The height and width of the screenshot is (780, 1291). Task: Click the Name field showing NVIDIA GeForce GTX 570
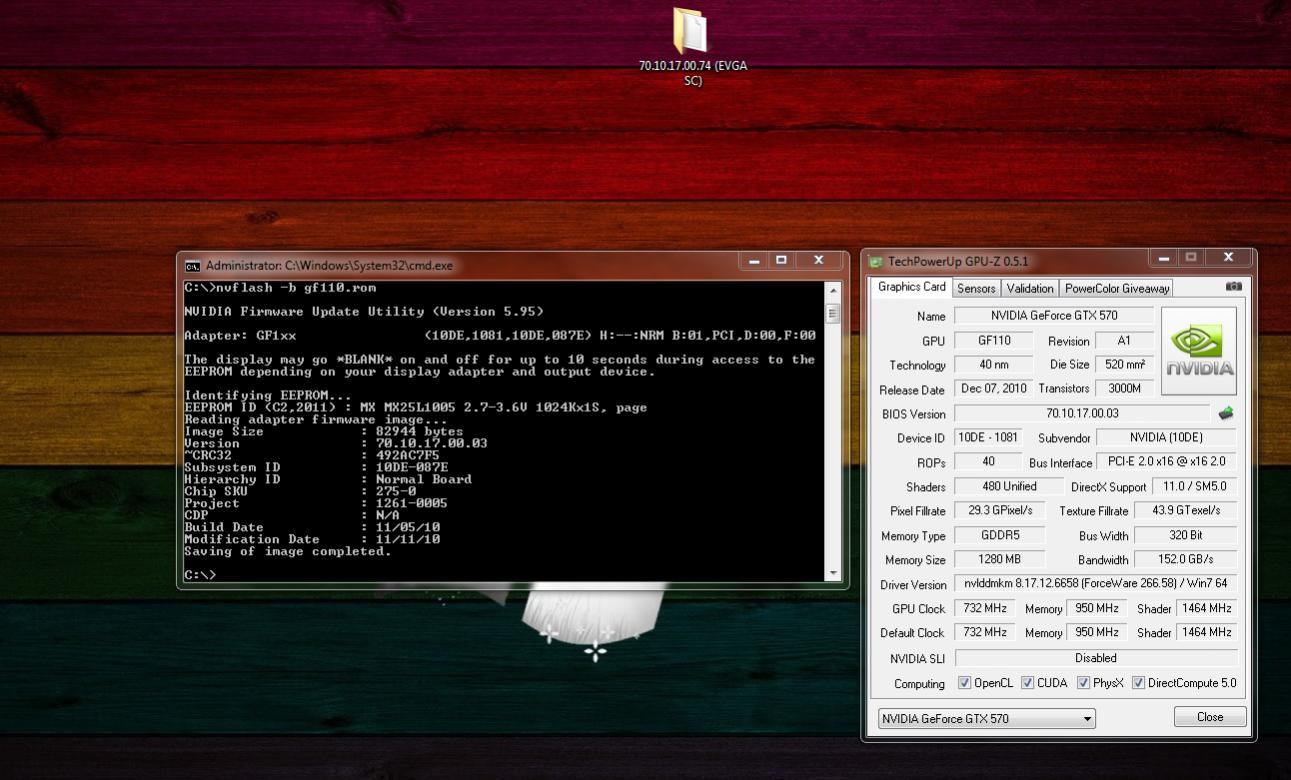[x=1053, y=316]
